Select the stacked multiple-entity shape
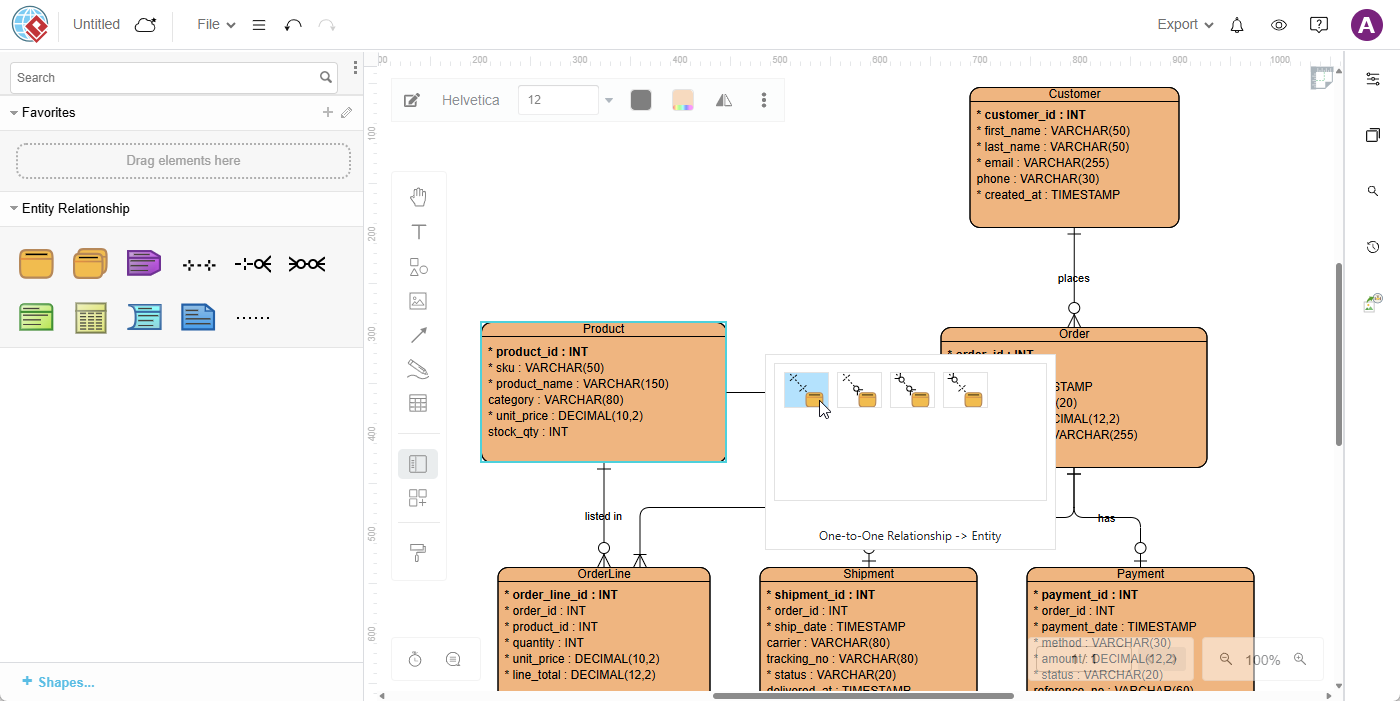This screenshot has width=1400, height=701. tap(90, 264)
